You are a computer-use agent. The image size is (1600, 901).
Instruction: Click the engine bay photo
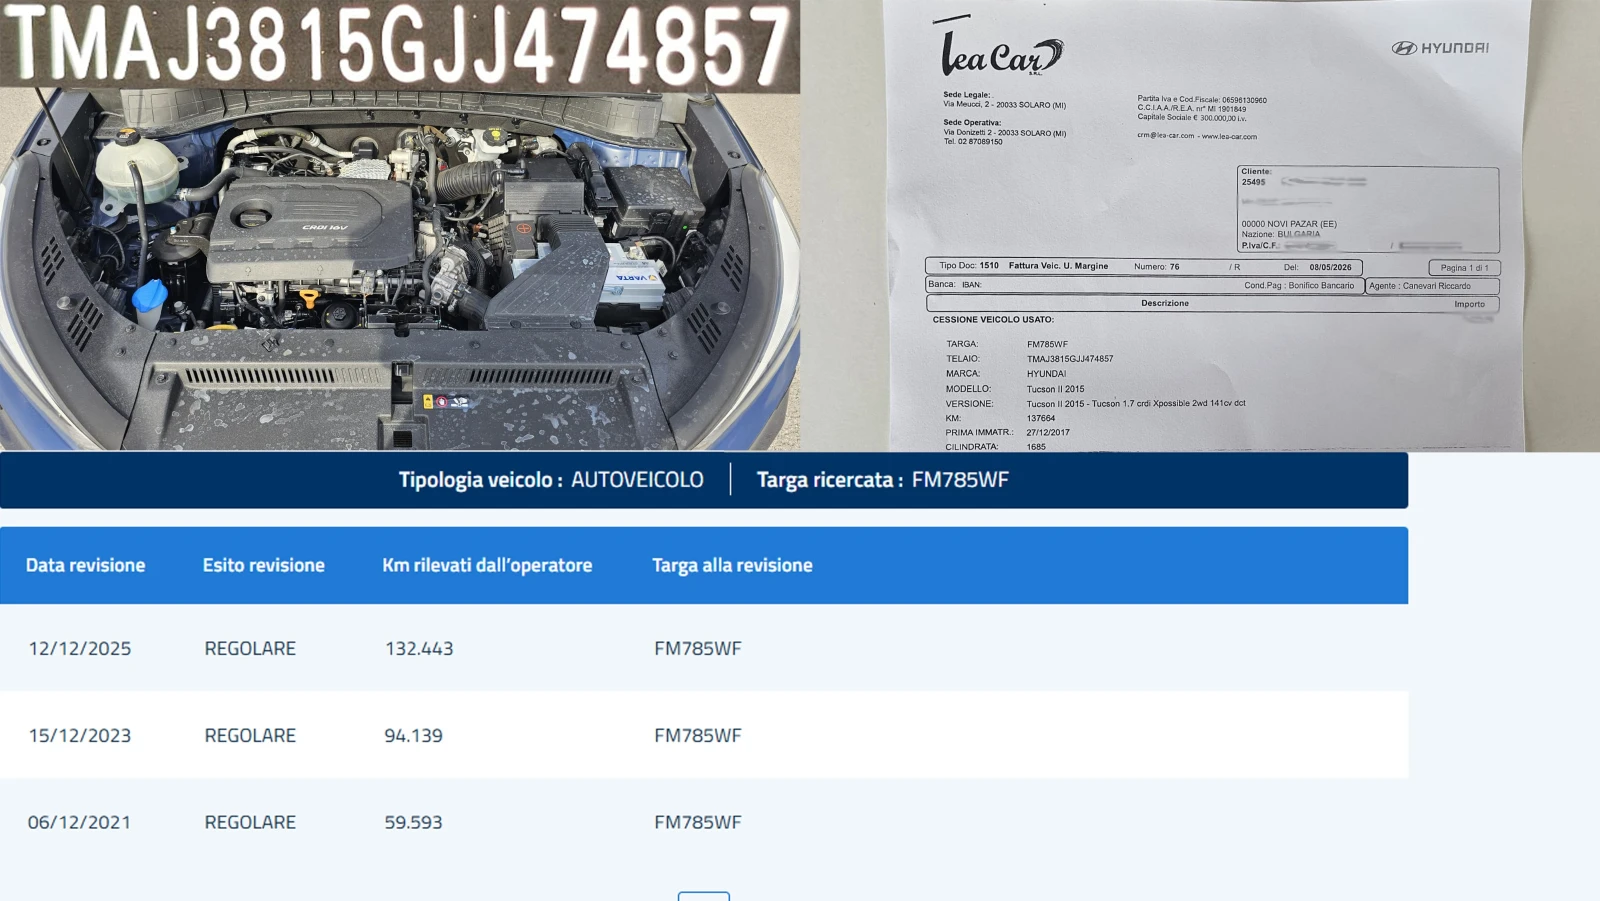click(x=400, y=270)
